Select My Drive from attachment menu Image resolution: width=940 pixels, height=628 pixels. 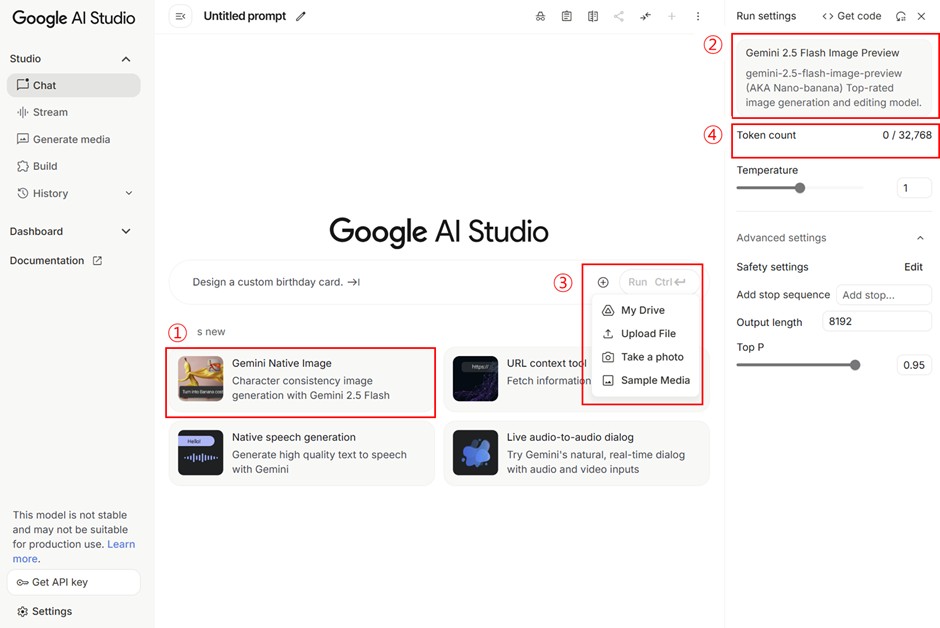tap(646, 310)
